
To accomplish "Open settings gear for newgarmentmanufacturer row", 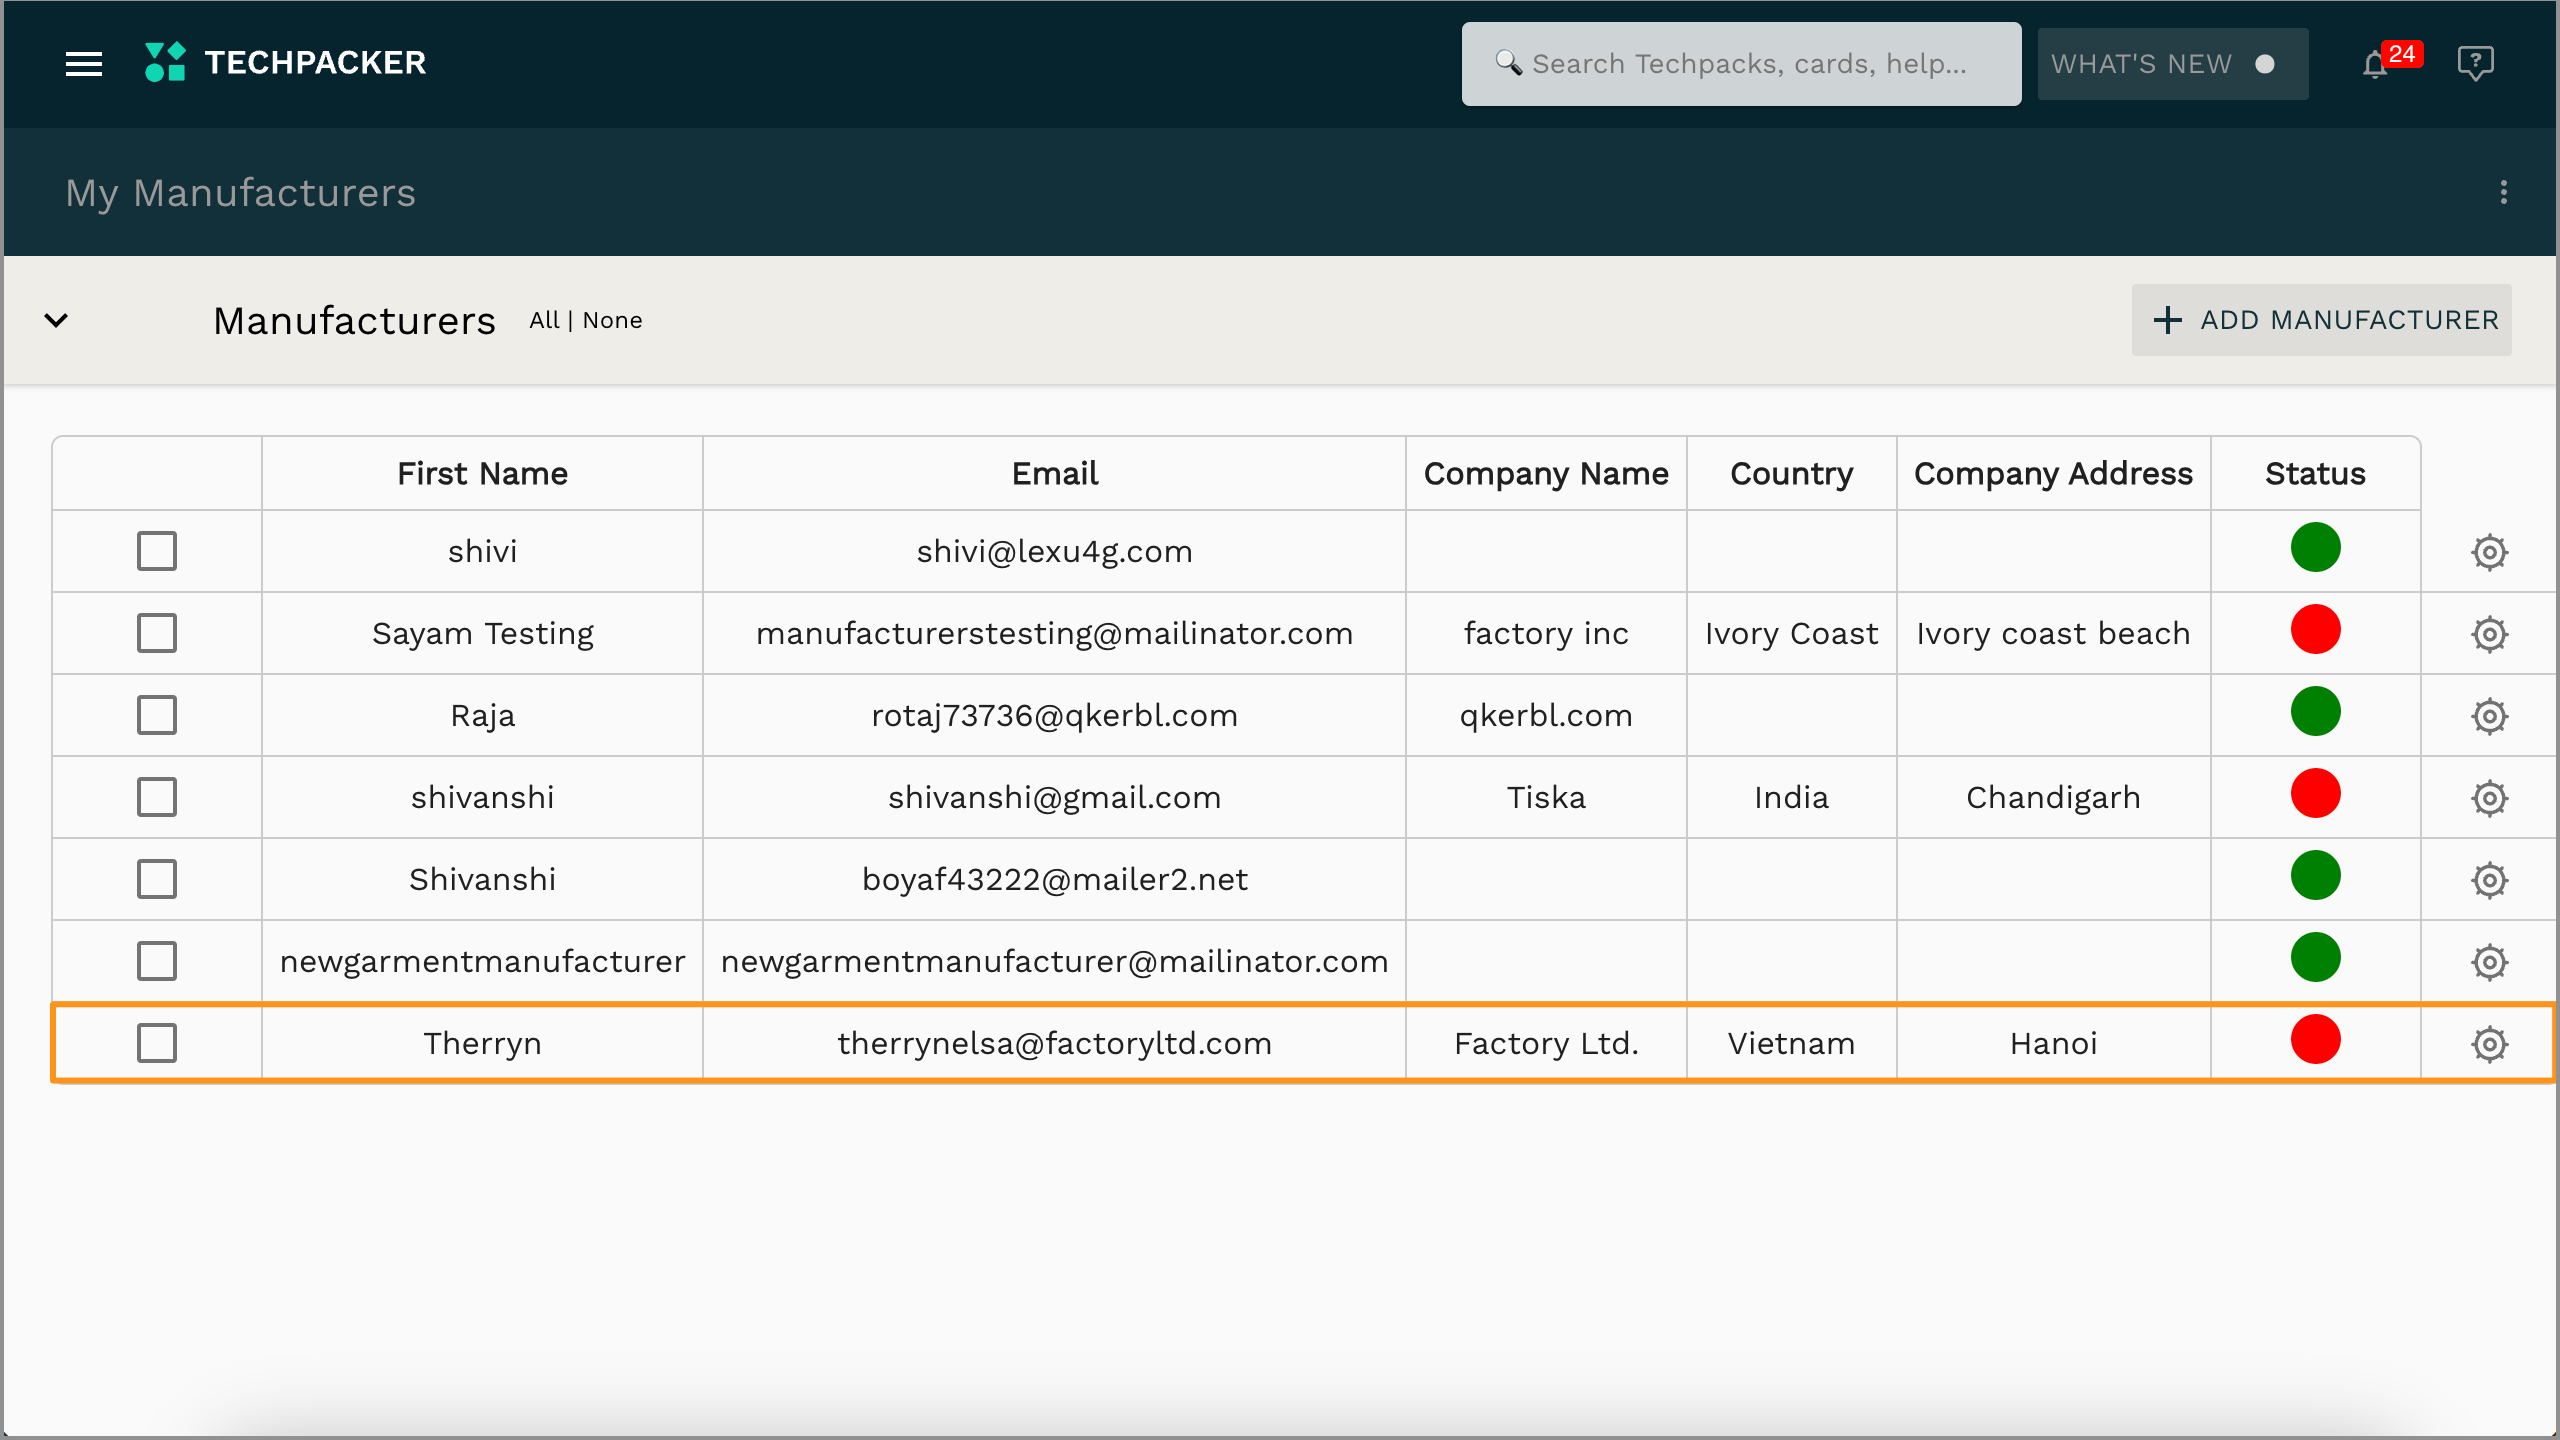I will [2489, 962].
